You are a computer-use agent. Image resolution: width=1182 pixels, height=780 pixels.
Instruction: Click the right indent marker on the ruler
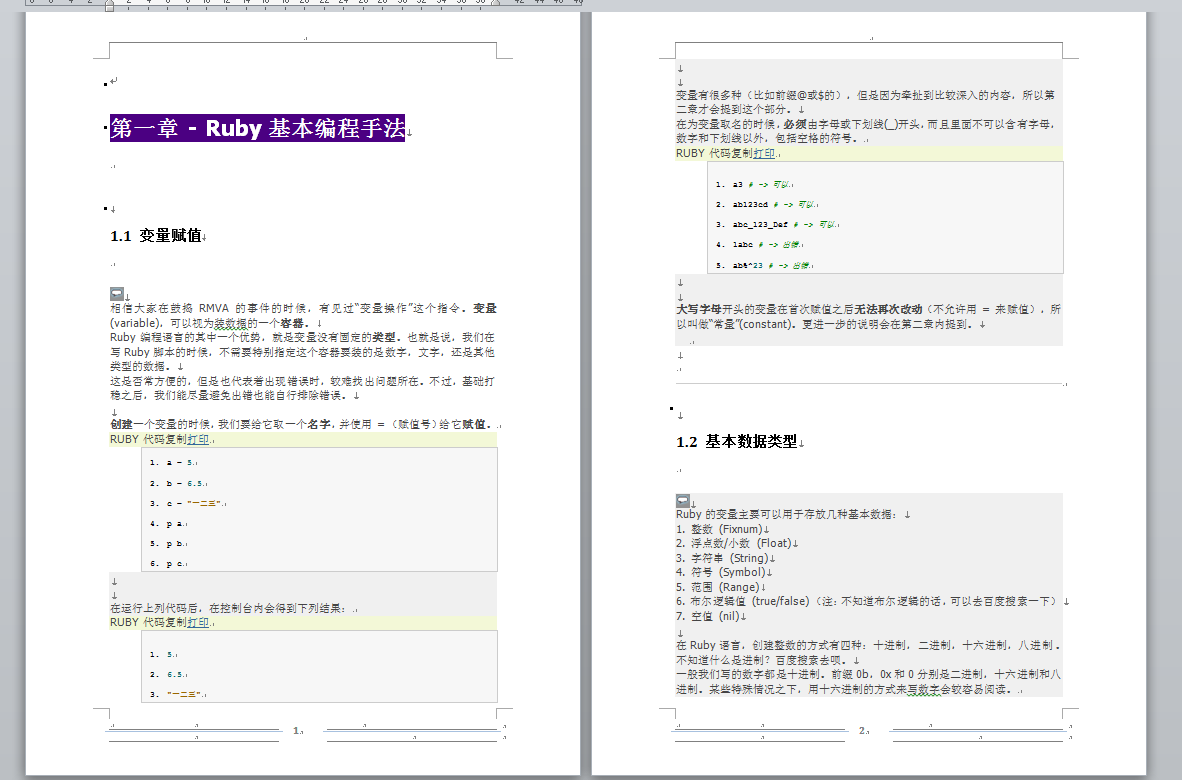pos(496,3)
